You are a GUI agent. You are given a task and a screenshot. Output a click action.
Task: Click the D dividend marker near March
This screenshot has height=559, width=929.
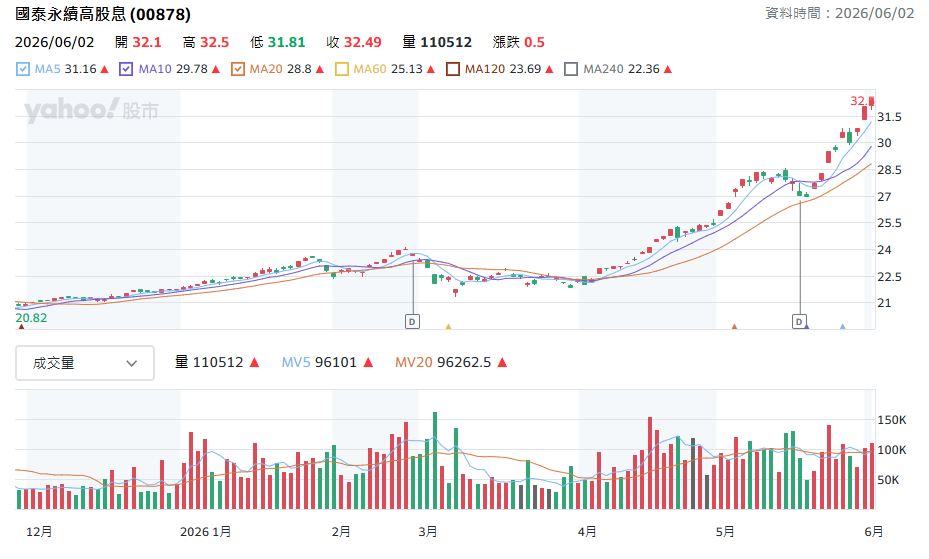point(412,322)
